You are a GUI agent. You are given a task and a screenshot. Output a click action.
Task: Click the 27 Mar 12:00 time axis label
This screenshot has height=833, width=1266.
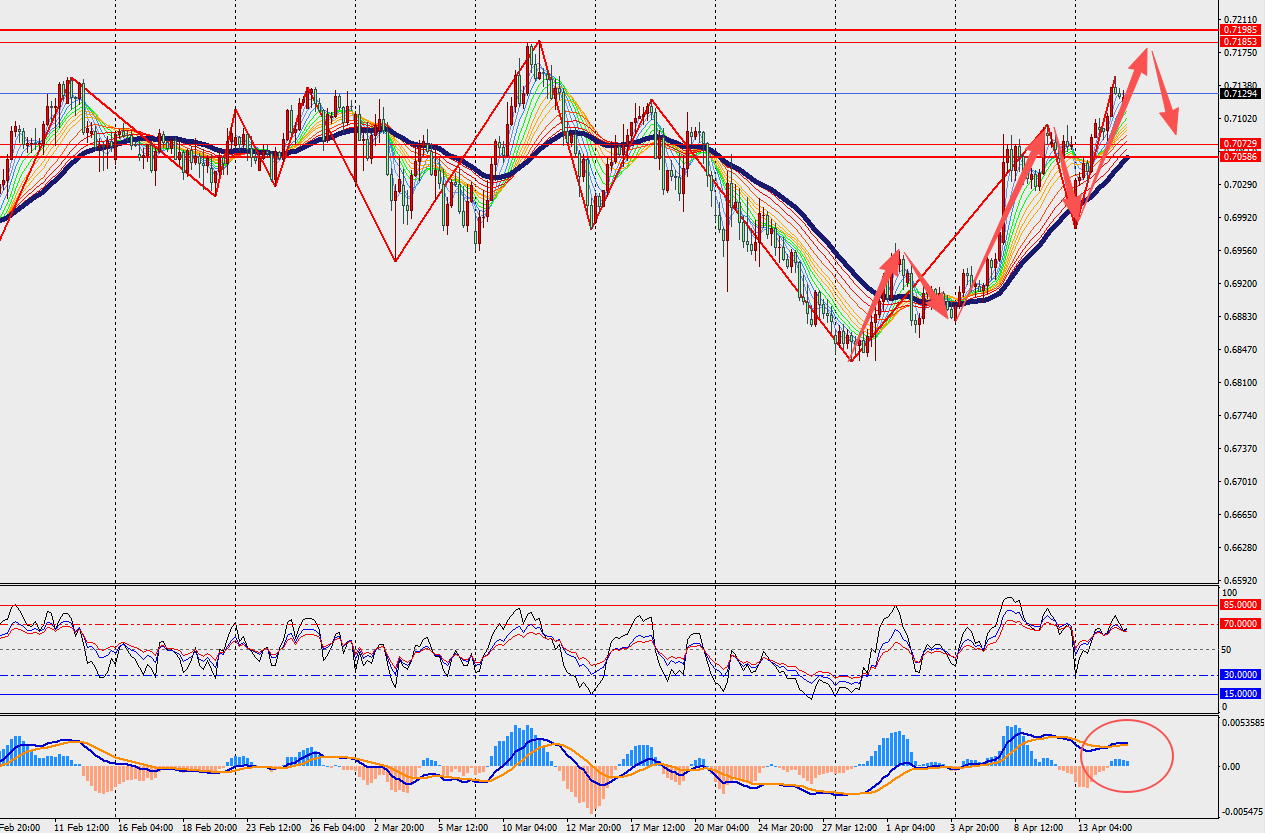(849, 828)
